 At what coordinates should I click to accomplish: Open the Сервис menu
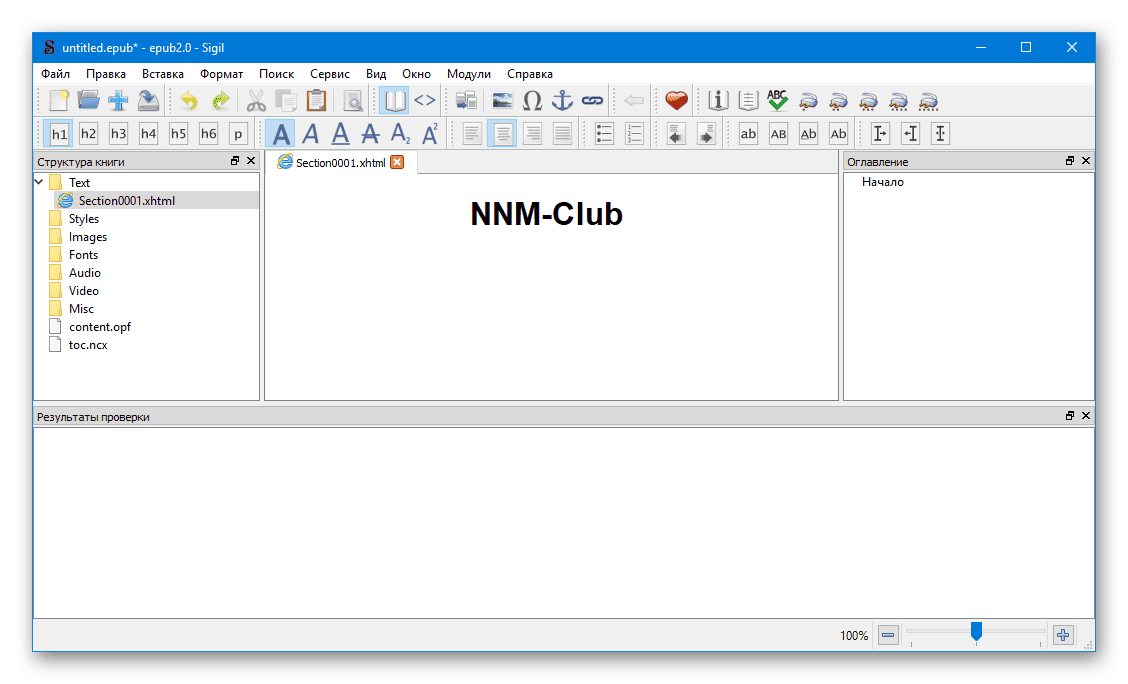click(x=329, y=74)
